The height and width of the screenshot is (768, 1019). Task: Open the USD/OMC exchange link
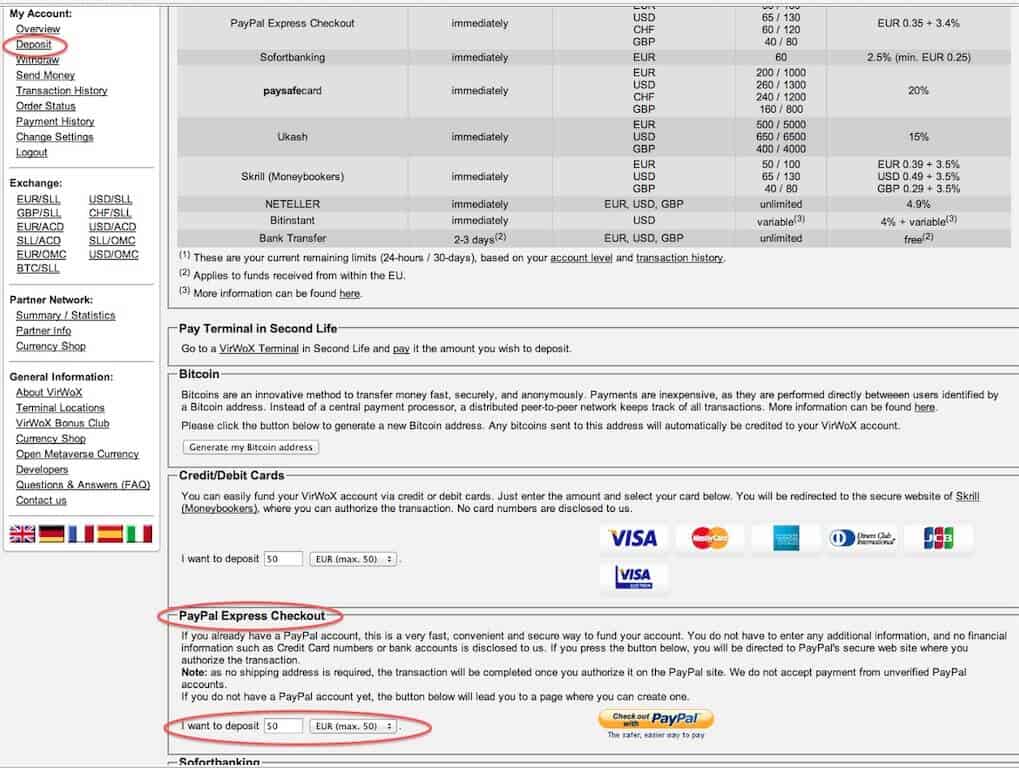(114, 255)
